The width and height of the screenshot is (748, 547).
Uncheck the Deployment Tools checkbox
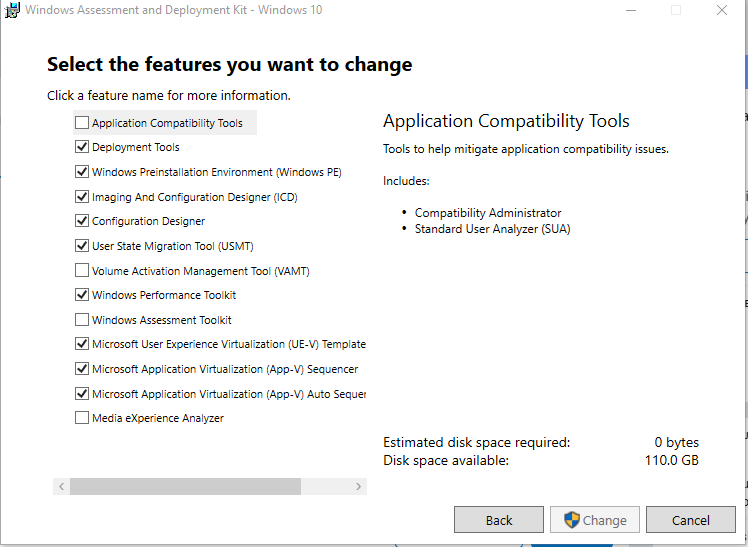[82, 147]
